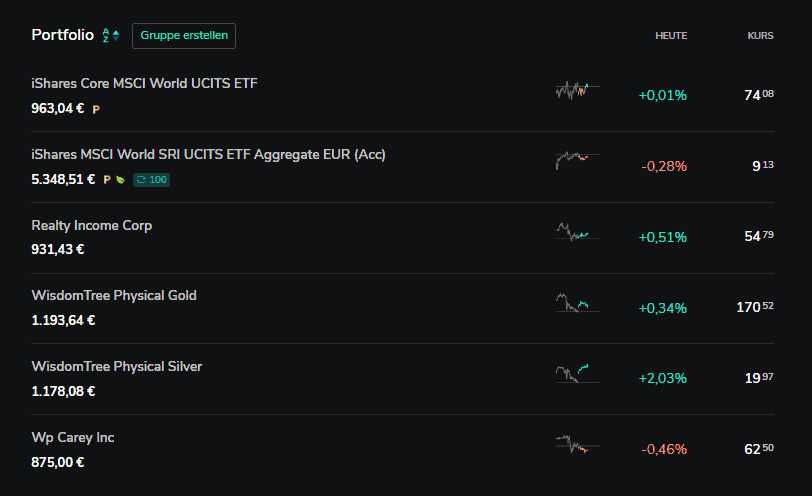Open iShares Core MSCI World UCITS ETF
The height and width of the screenshot is (496, 812).
point(402,96)
